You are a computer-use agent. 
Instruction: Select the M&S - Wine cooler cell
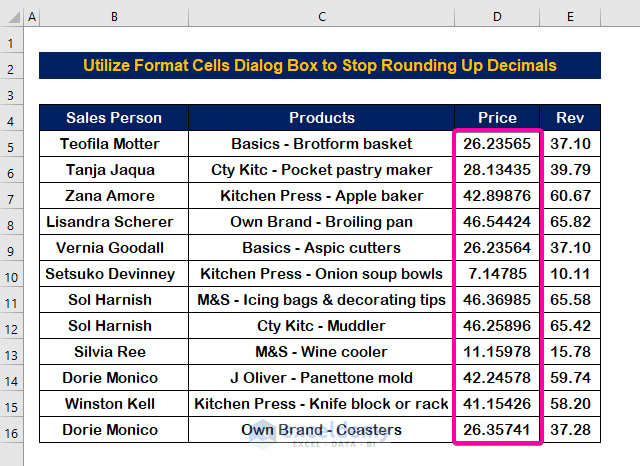click(x=321, y=352)
